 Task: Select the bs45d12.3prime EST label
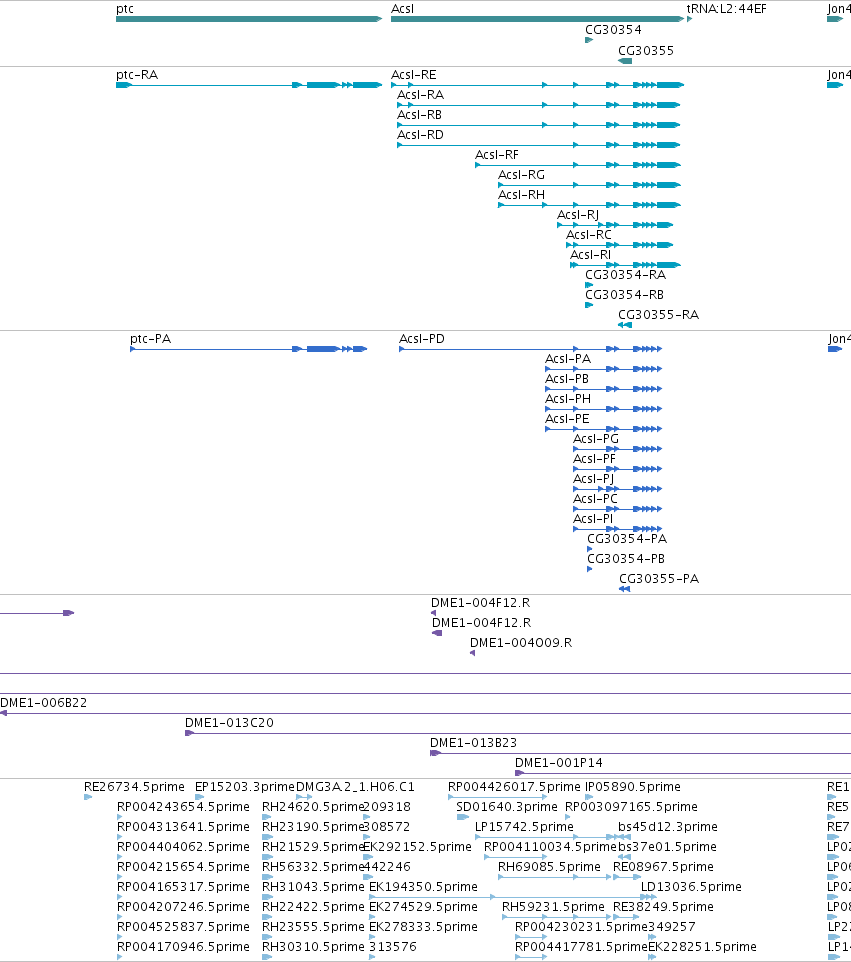[x=668, y=826]
